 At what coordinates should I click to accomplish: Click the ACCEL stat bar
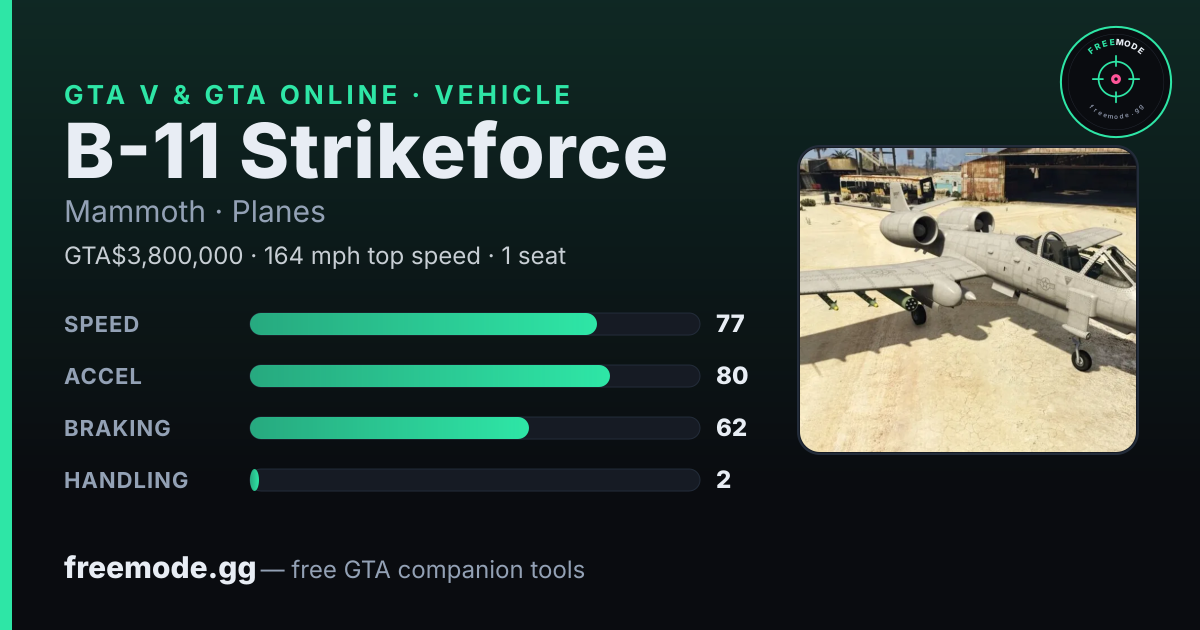point(474,376)
